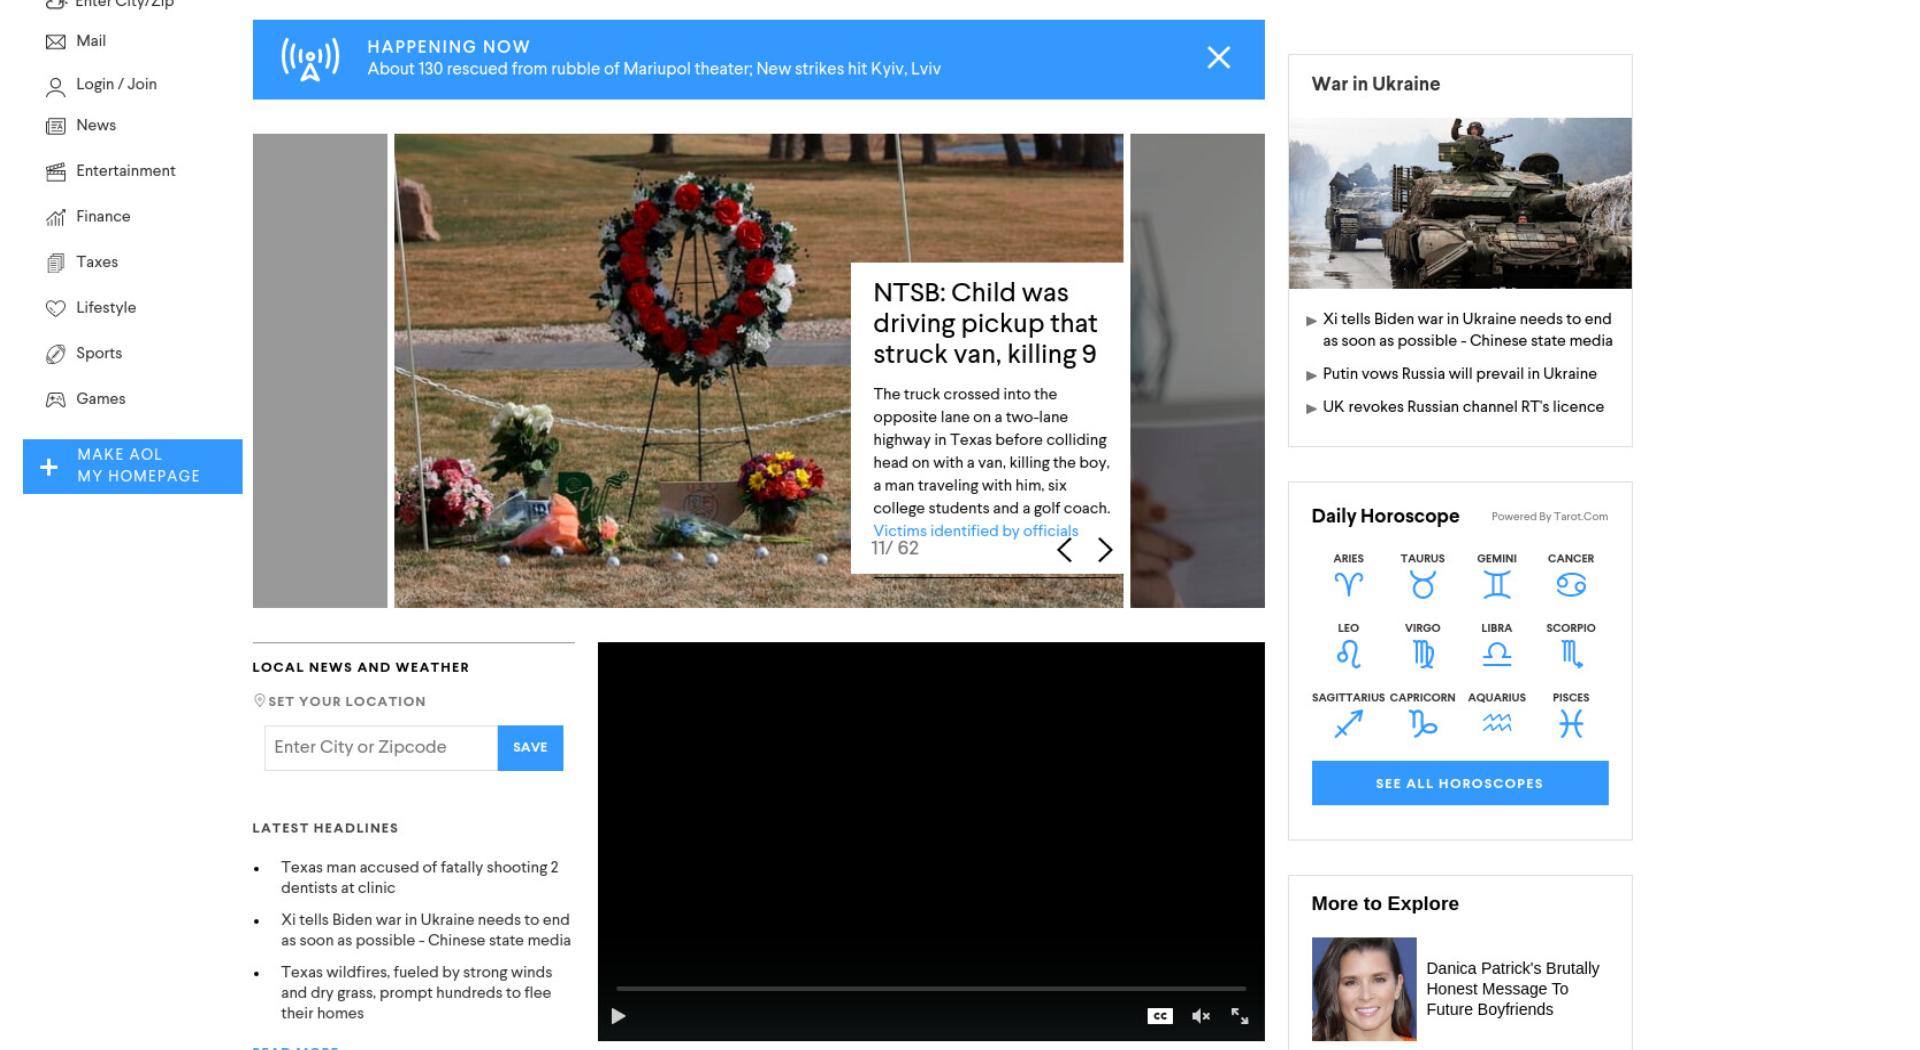Open the Sagittarius horoscope
1920x1050 pixels.
point(1348,715)
